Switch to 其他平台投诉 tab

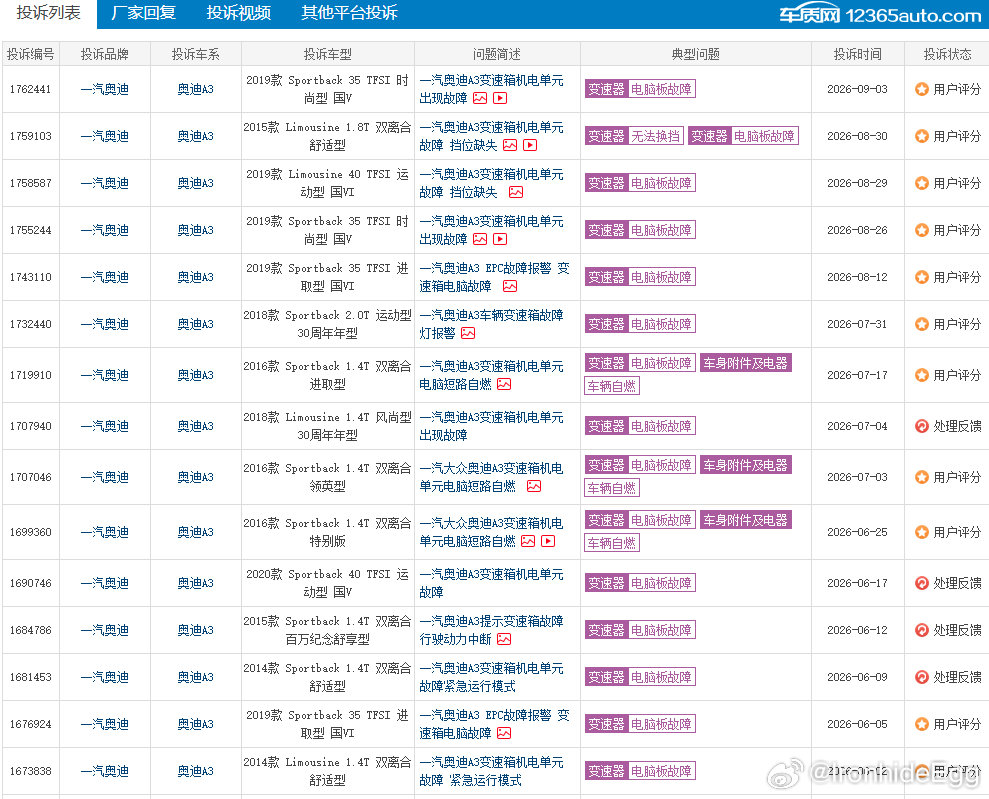pos(349,13)
